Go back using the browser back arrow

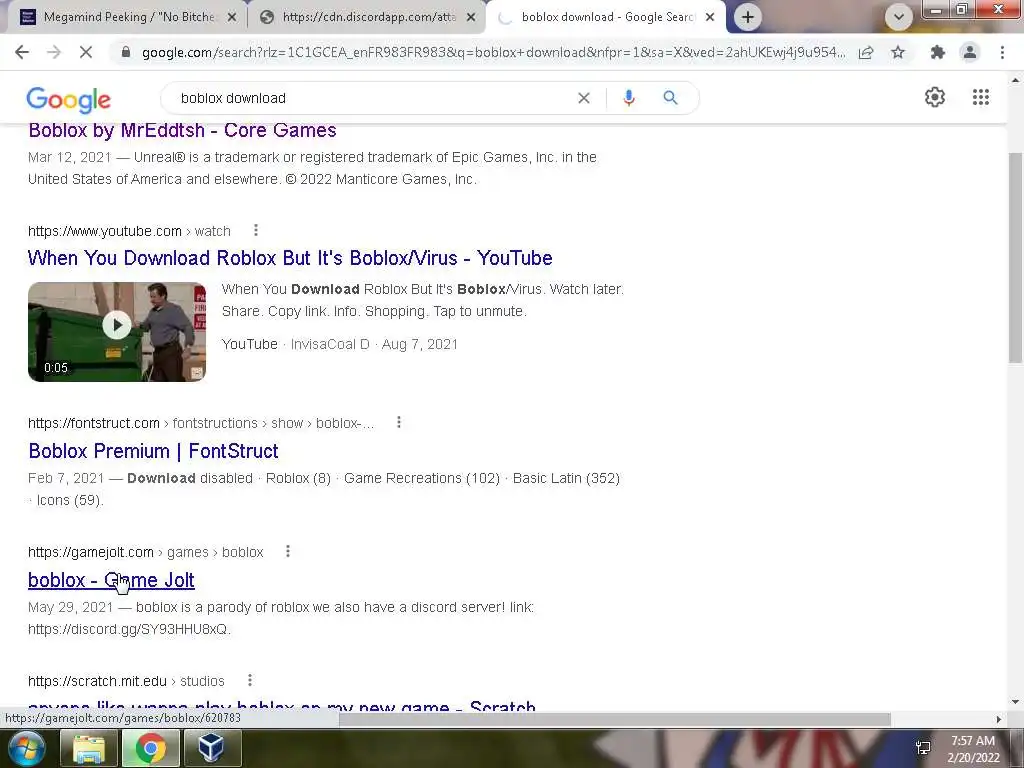pos(22,52)
